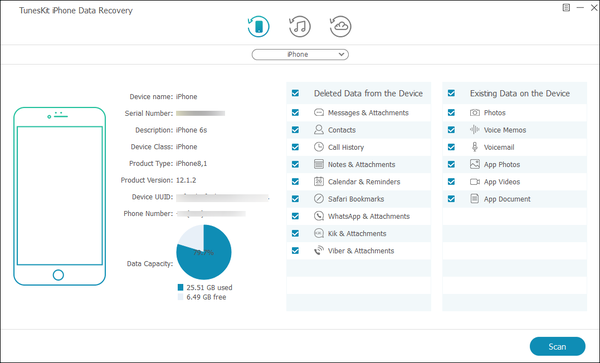The height and width of the screenshot is (363, 600).
Task: Start scanning with the Scan button
Action: [558, 347]
